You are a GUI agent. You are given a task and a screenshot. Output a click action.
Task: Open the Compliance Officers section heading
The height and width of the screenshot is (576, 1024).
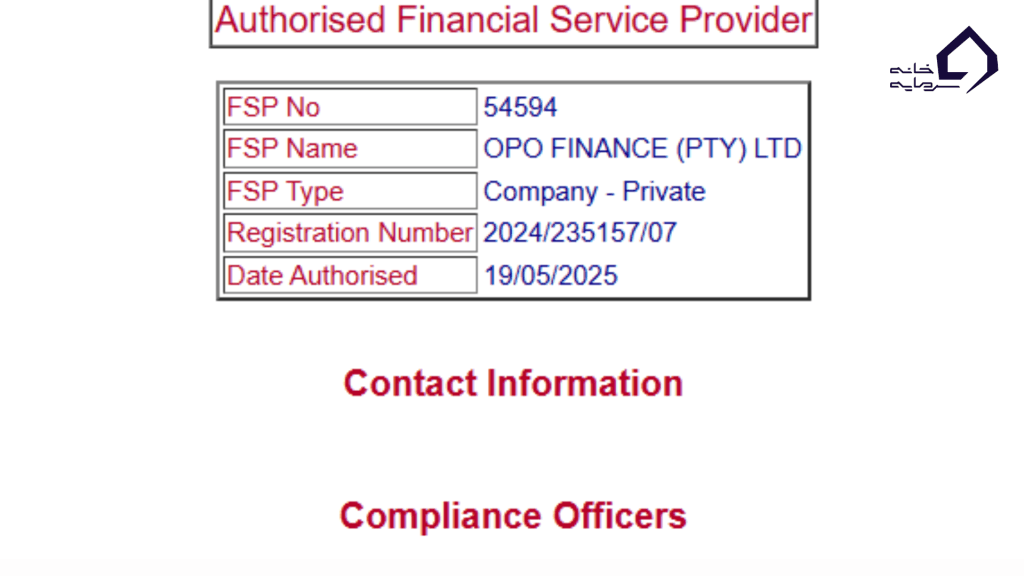pyautogui.click(x=513, y=516)
